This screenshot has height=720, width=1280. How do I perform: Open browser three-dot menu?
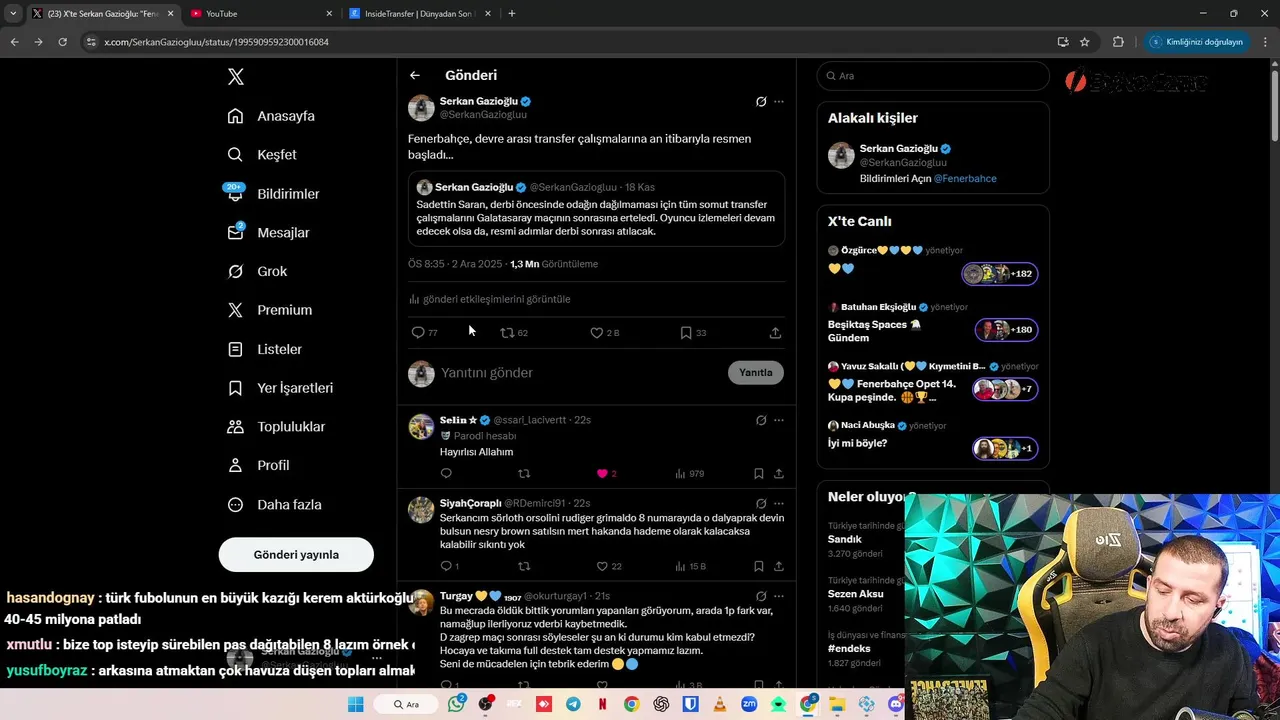coord(1264,42)
